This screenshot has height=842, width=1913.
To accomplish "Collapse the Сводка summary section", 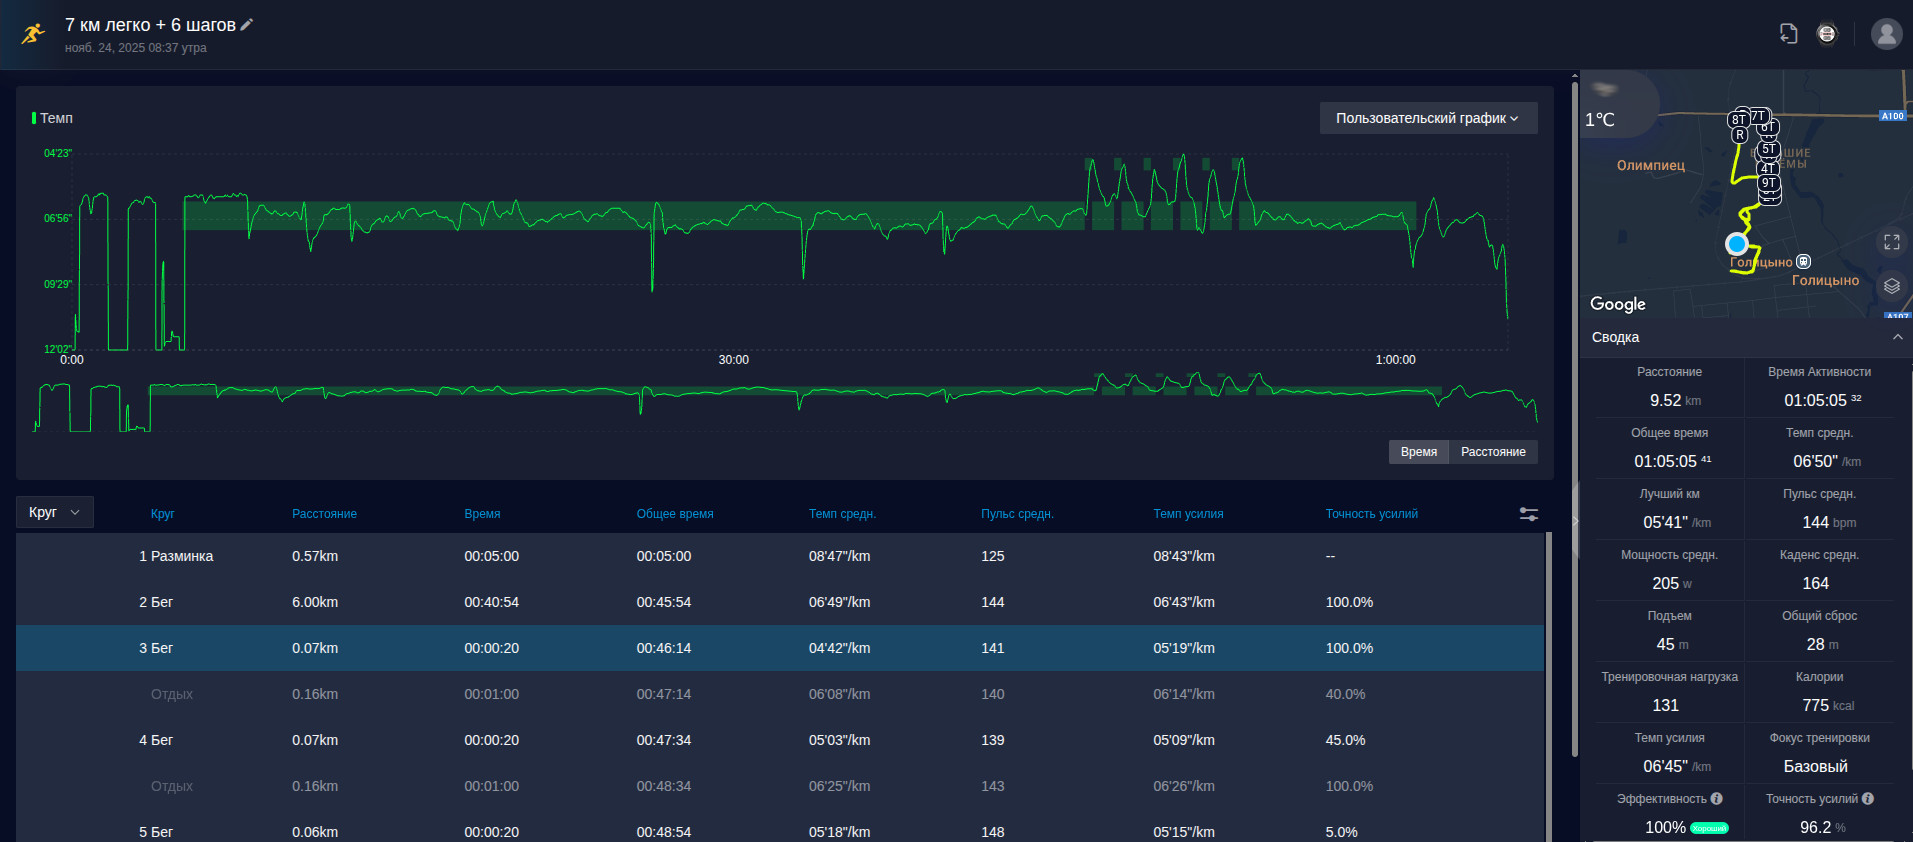I will 1897,337.
